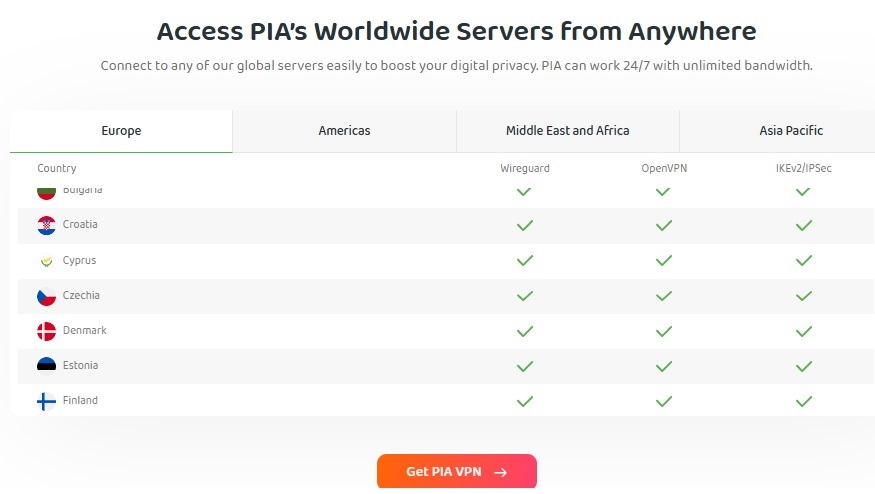Image resolution: width=875 pixels, height=494 pixels.
Task: Click Finland's IKEv2/IPSec checkmark
Action: tap(804, 401)
